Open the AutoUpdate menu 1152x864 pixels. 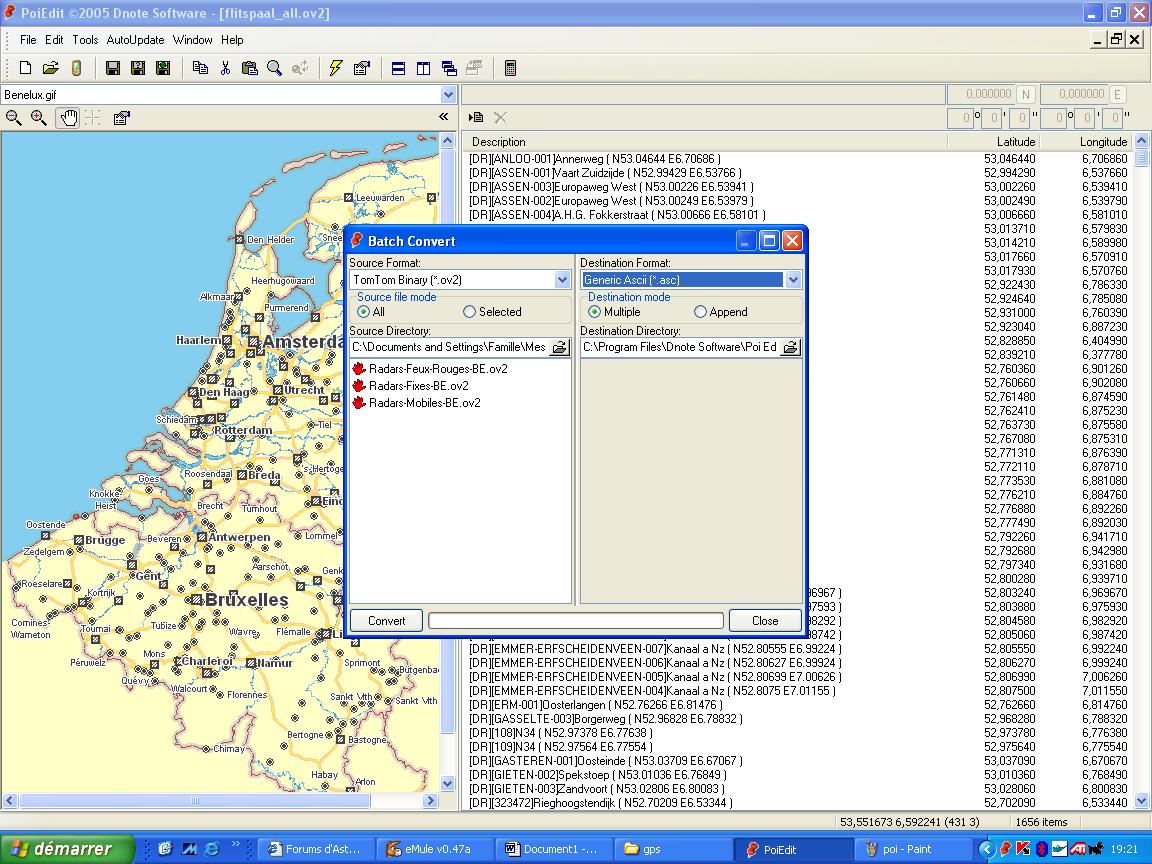point(135,40)
